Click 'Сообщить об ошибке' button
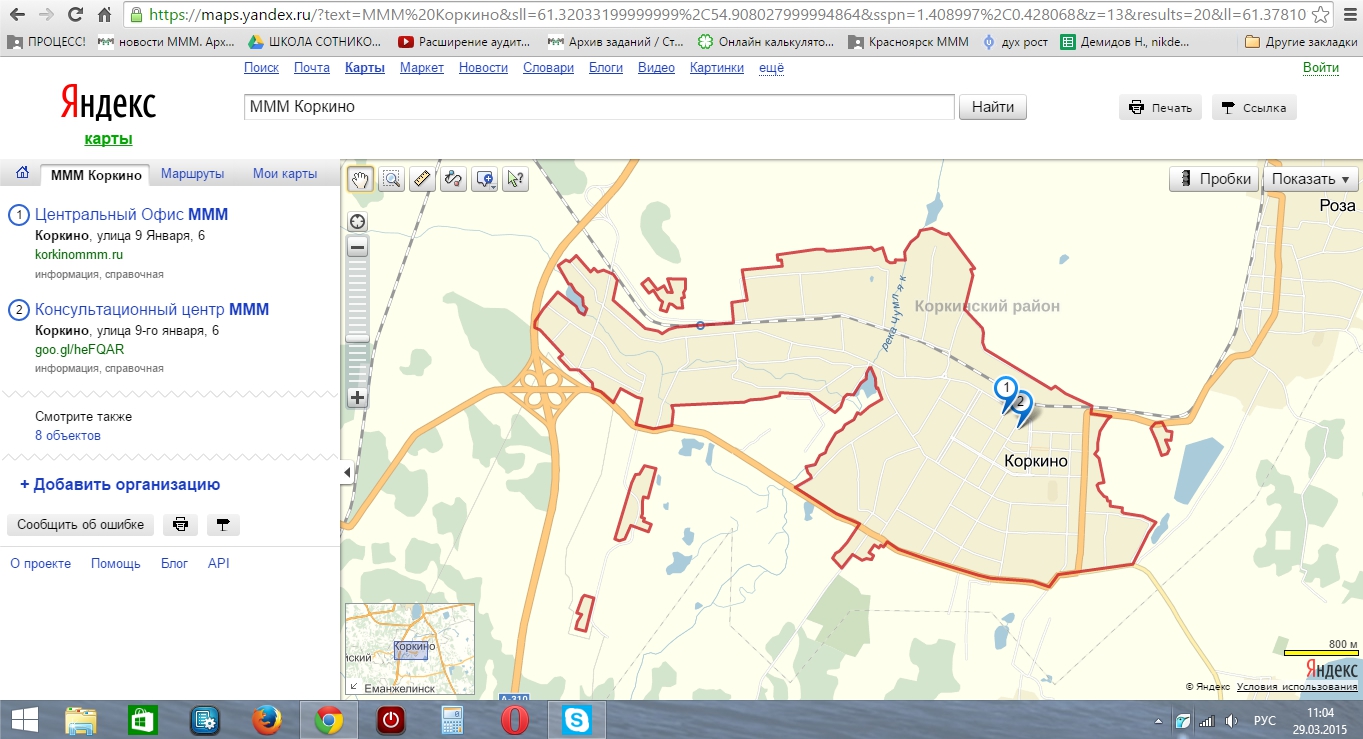Viewport: 1363px width, 739px height. click(x=80, y=524)
